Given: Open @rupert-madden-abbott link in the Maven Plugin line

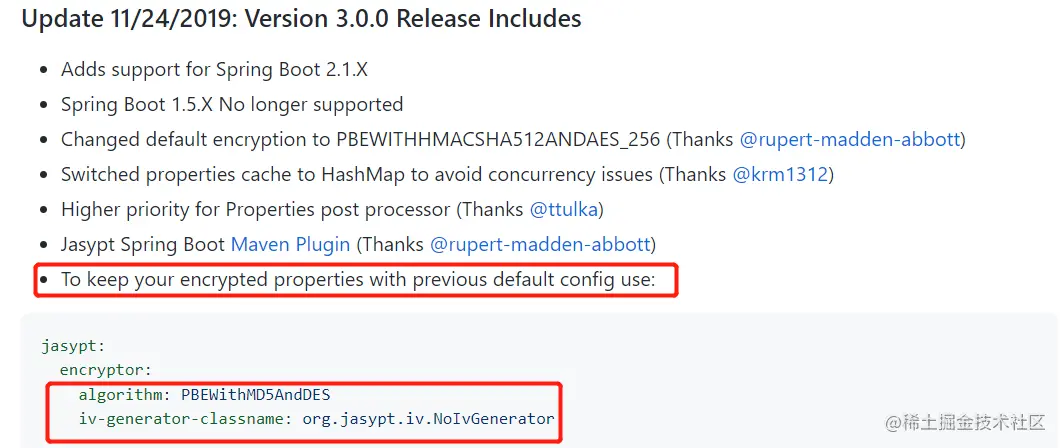Looking at the screenshot, I should point(540,244).
